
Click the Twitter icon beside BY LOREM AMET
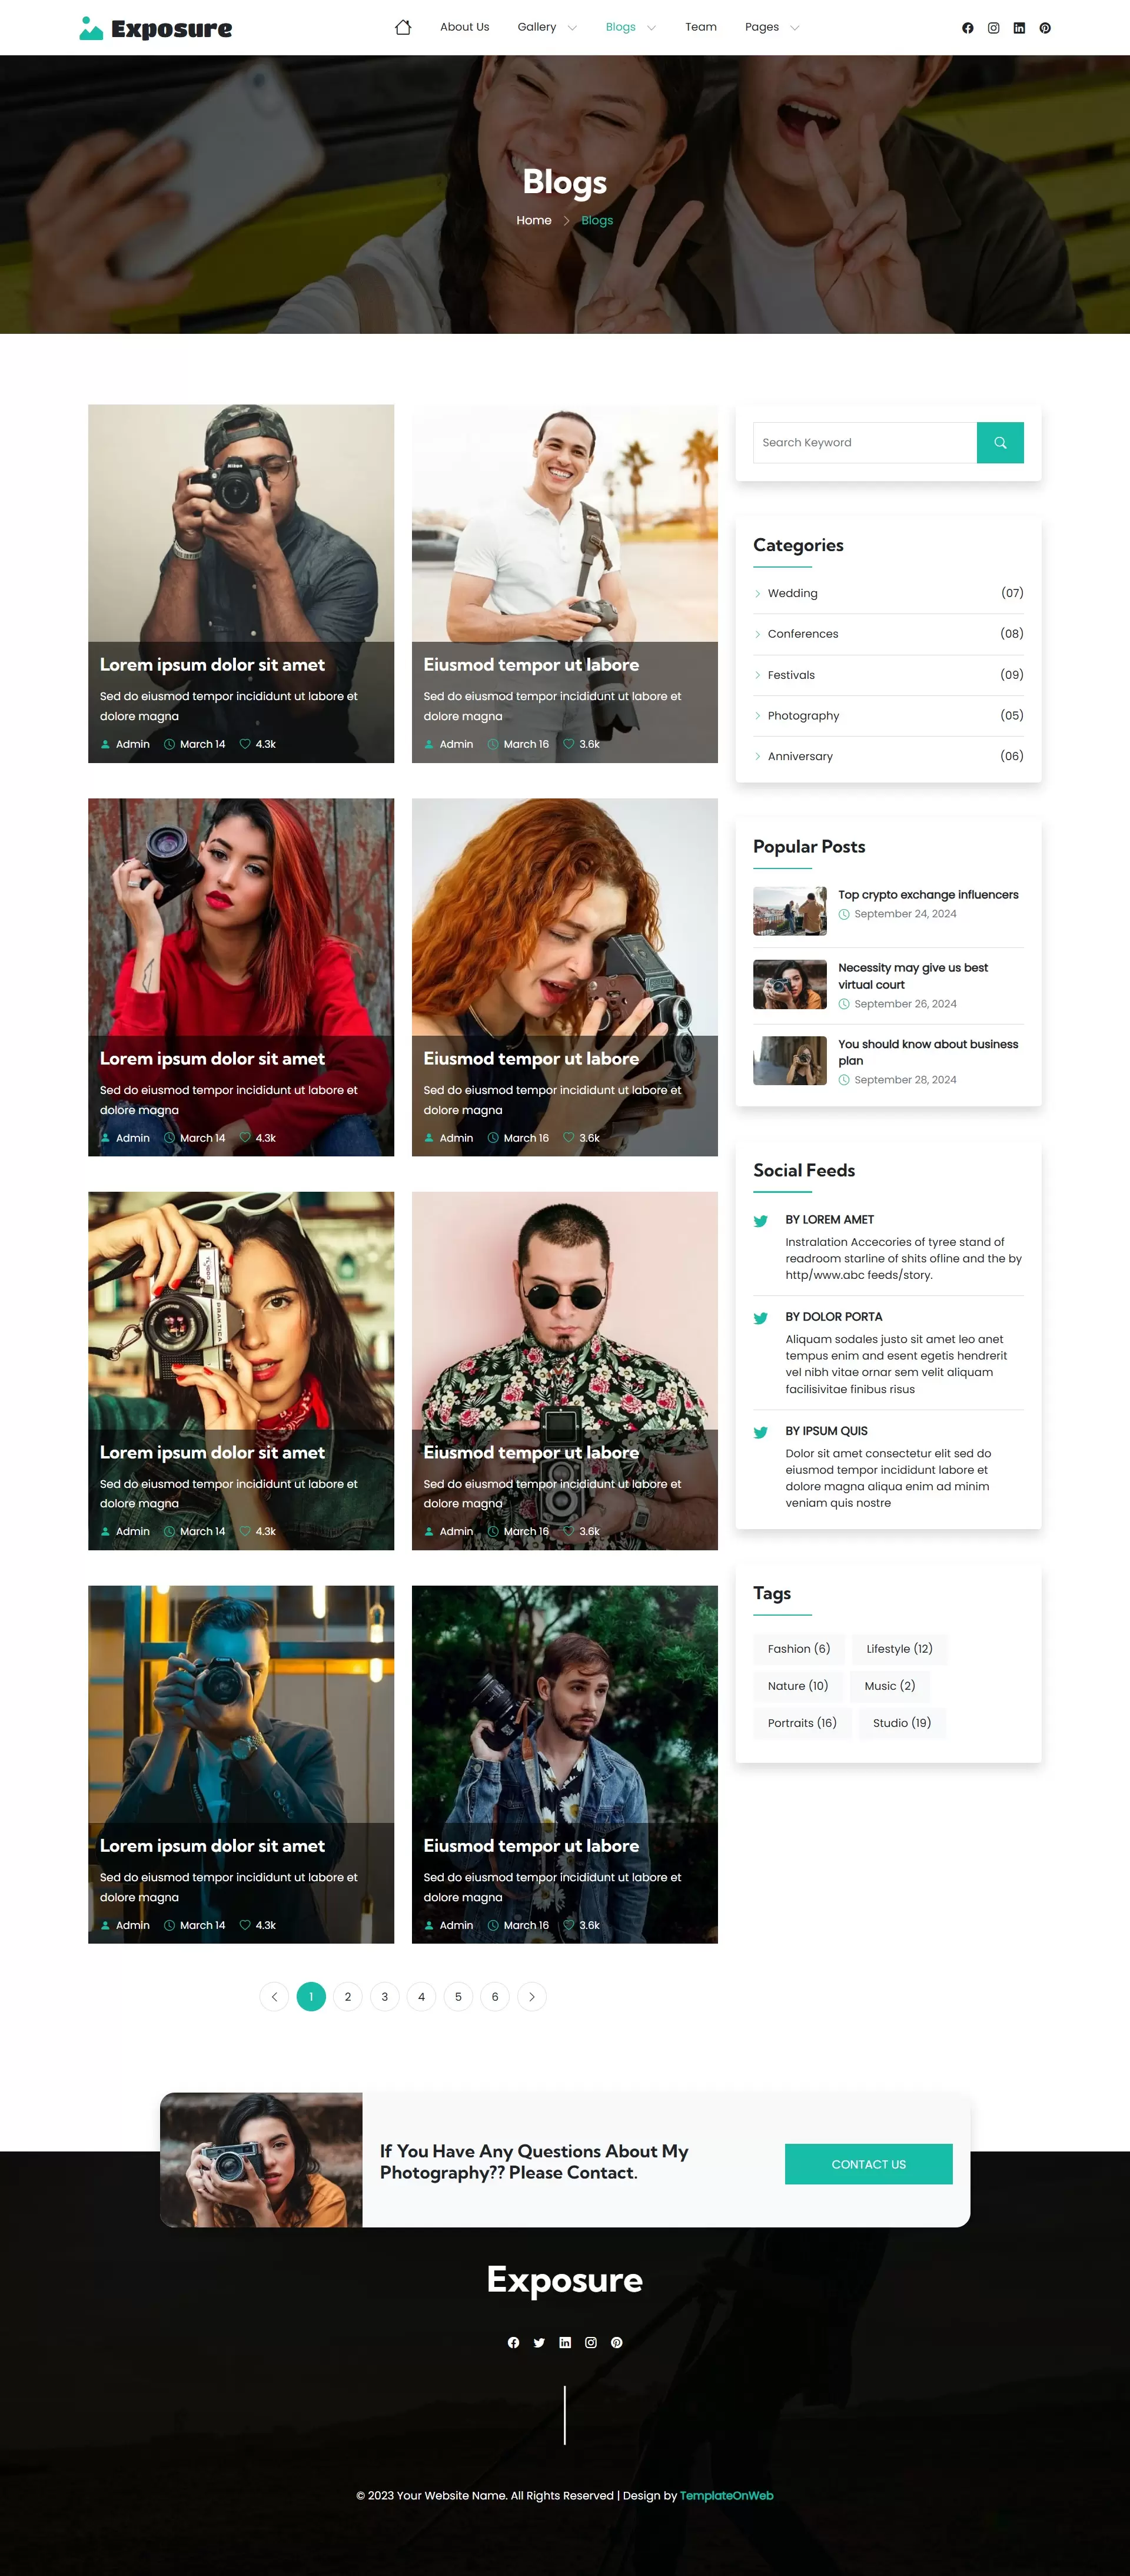click(760, 1221)
